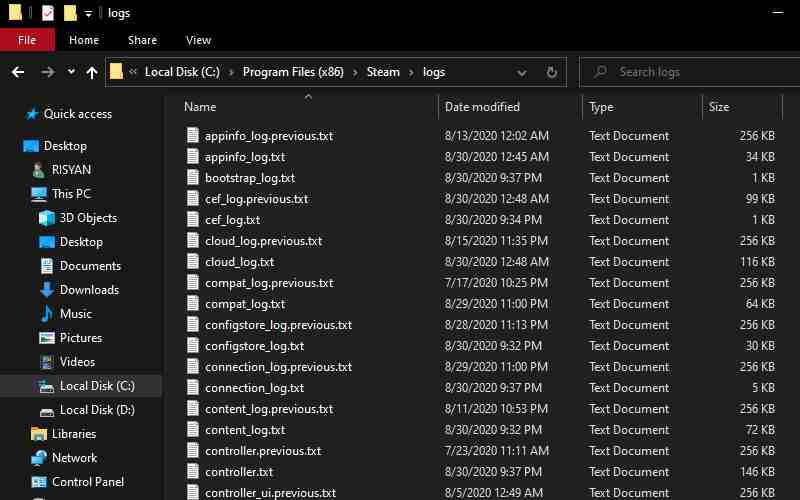
Task: Select file compat_log.previous.txt
Action: [269, 283]
